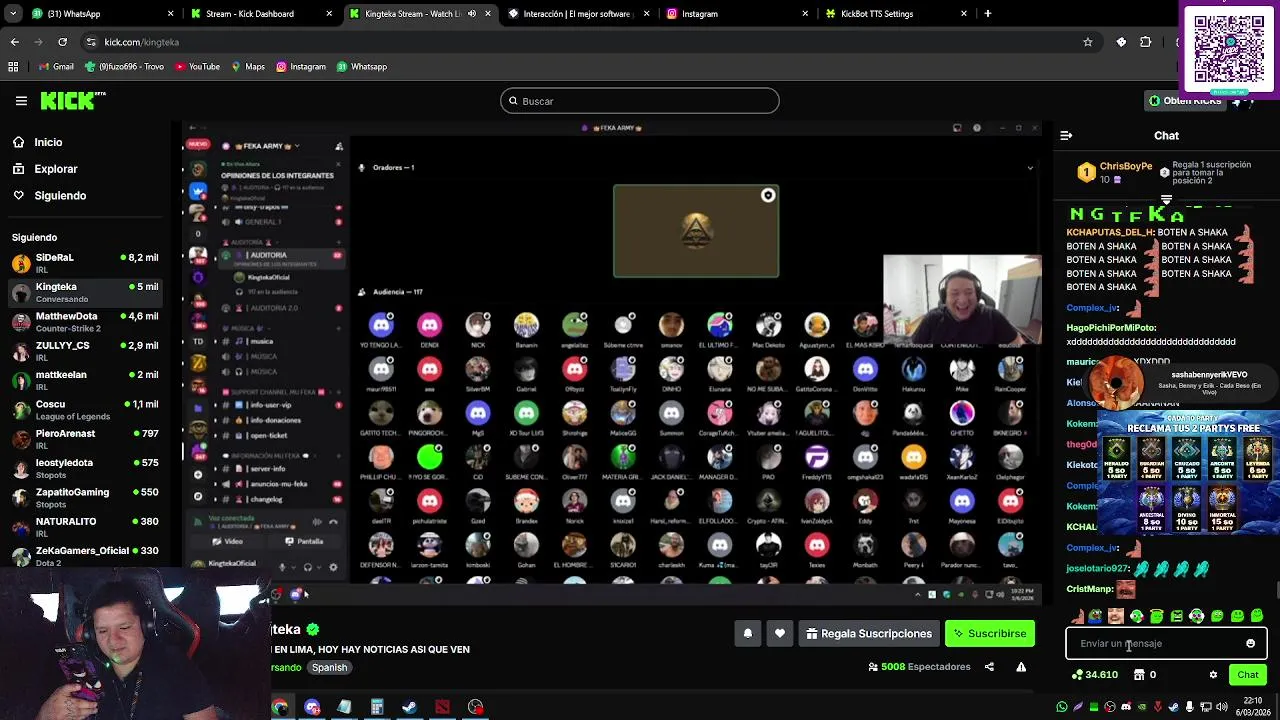Click Video button in streamed Discord
The height and width of the screenshot is (720, 1280).
pyautogui.click(x=227, y=542)
